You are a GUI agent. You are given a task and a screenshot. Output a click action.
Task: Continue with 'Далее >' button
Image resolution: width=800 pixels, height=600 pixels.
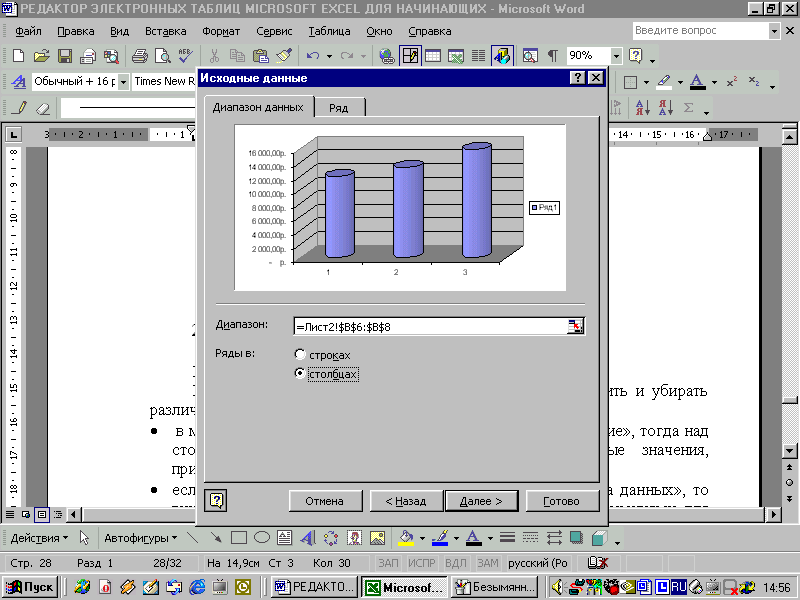pyautogui.click(x=481, y=501)
